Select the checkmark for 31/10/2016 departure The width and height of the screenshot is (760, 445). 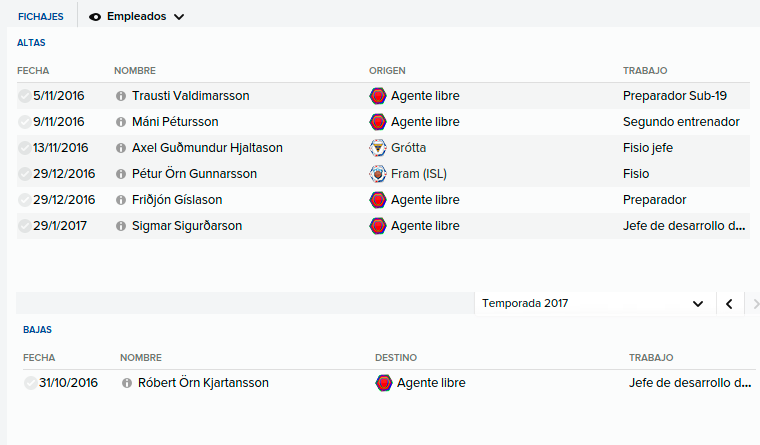[31, 383]
